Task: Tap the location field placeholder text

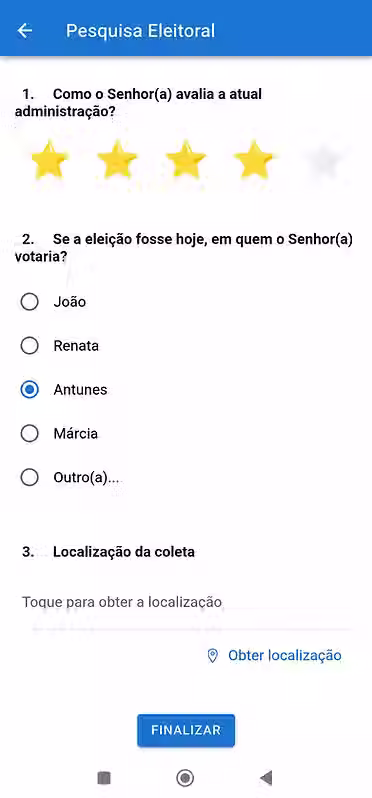Action: [122, 603]
